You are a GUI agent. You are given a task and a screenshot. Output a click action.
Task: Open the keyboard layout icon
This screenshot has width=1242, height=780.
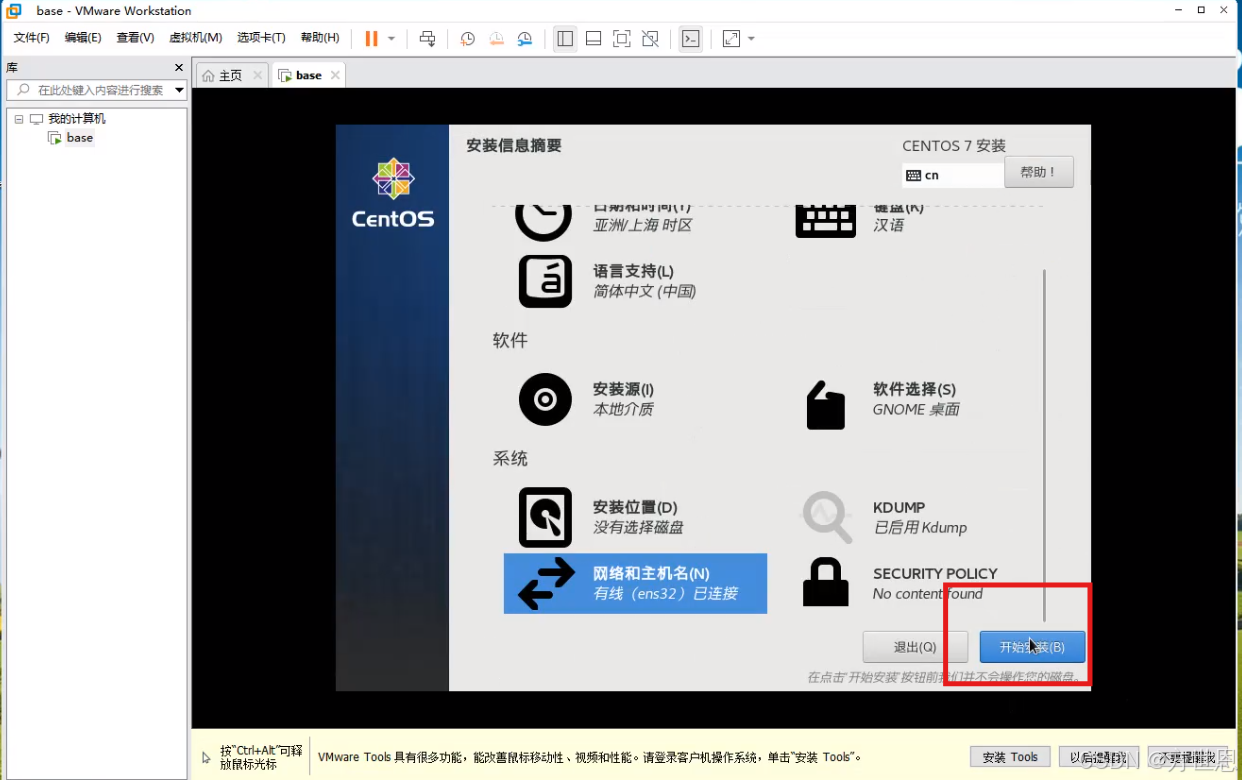(x=825, y=219)
